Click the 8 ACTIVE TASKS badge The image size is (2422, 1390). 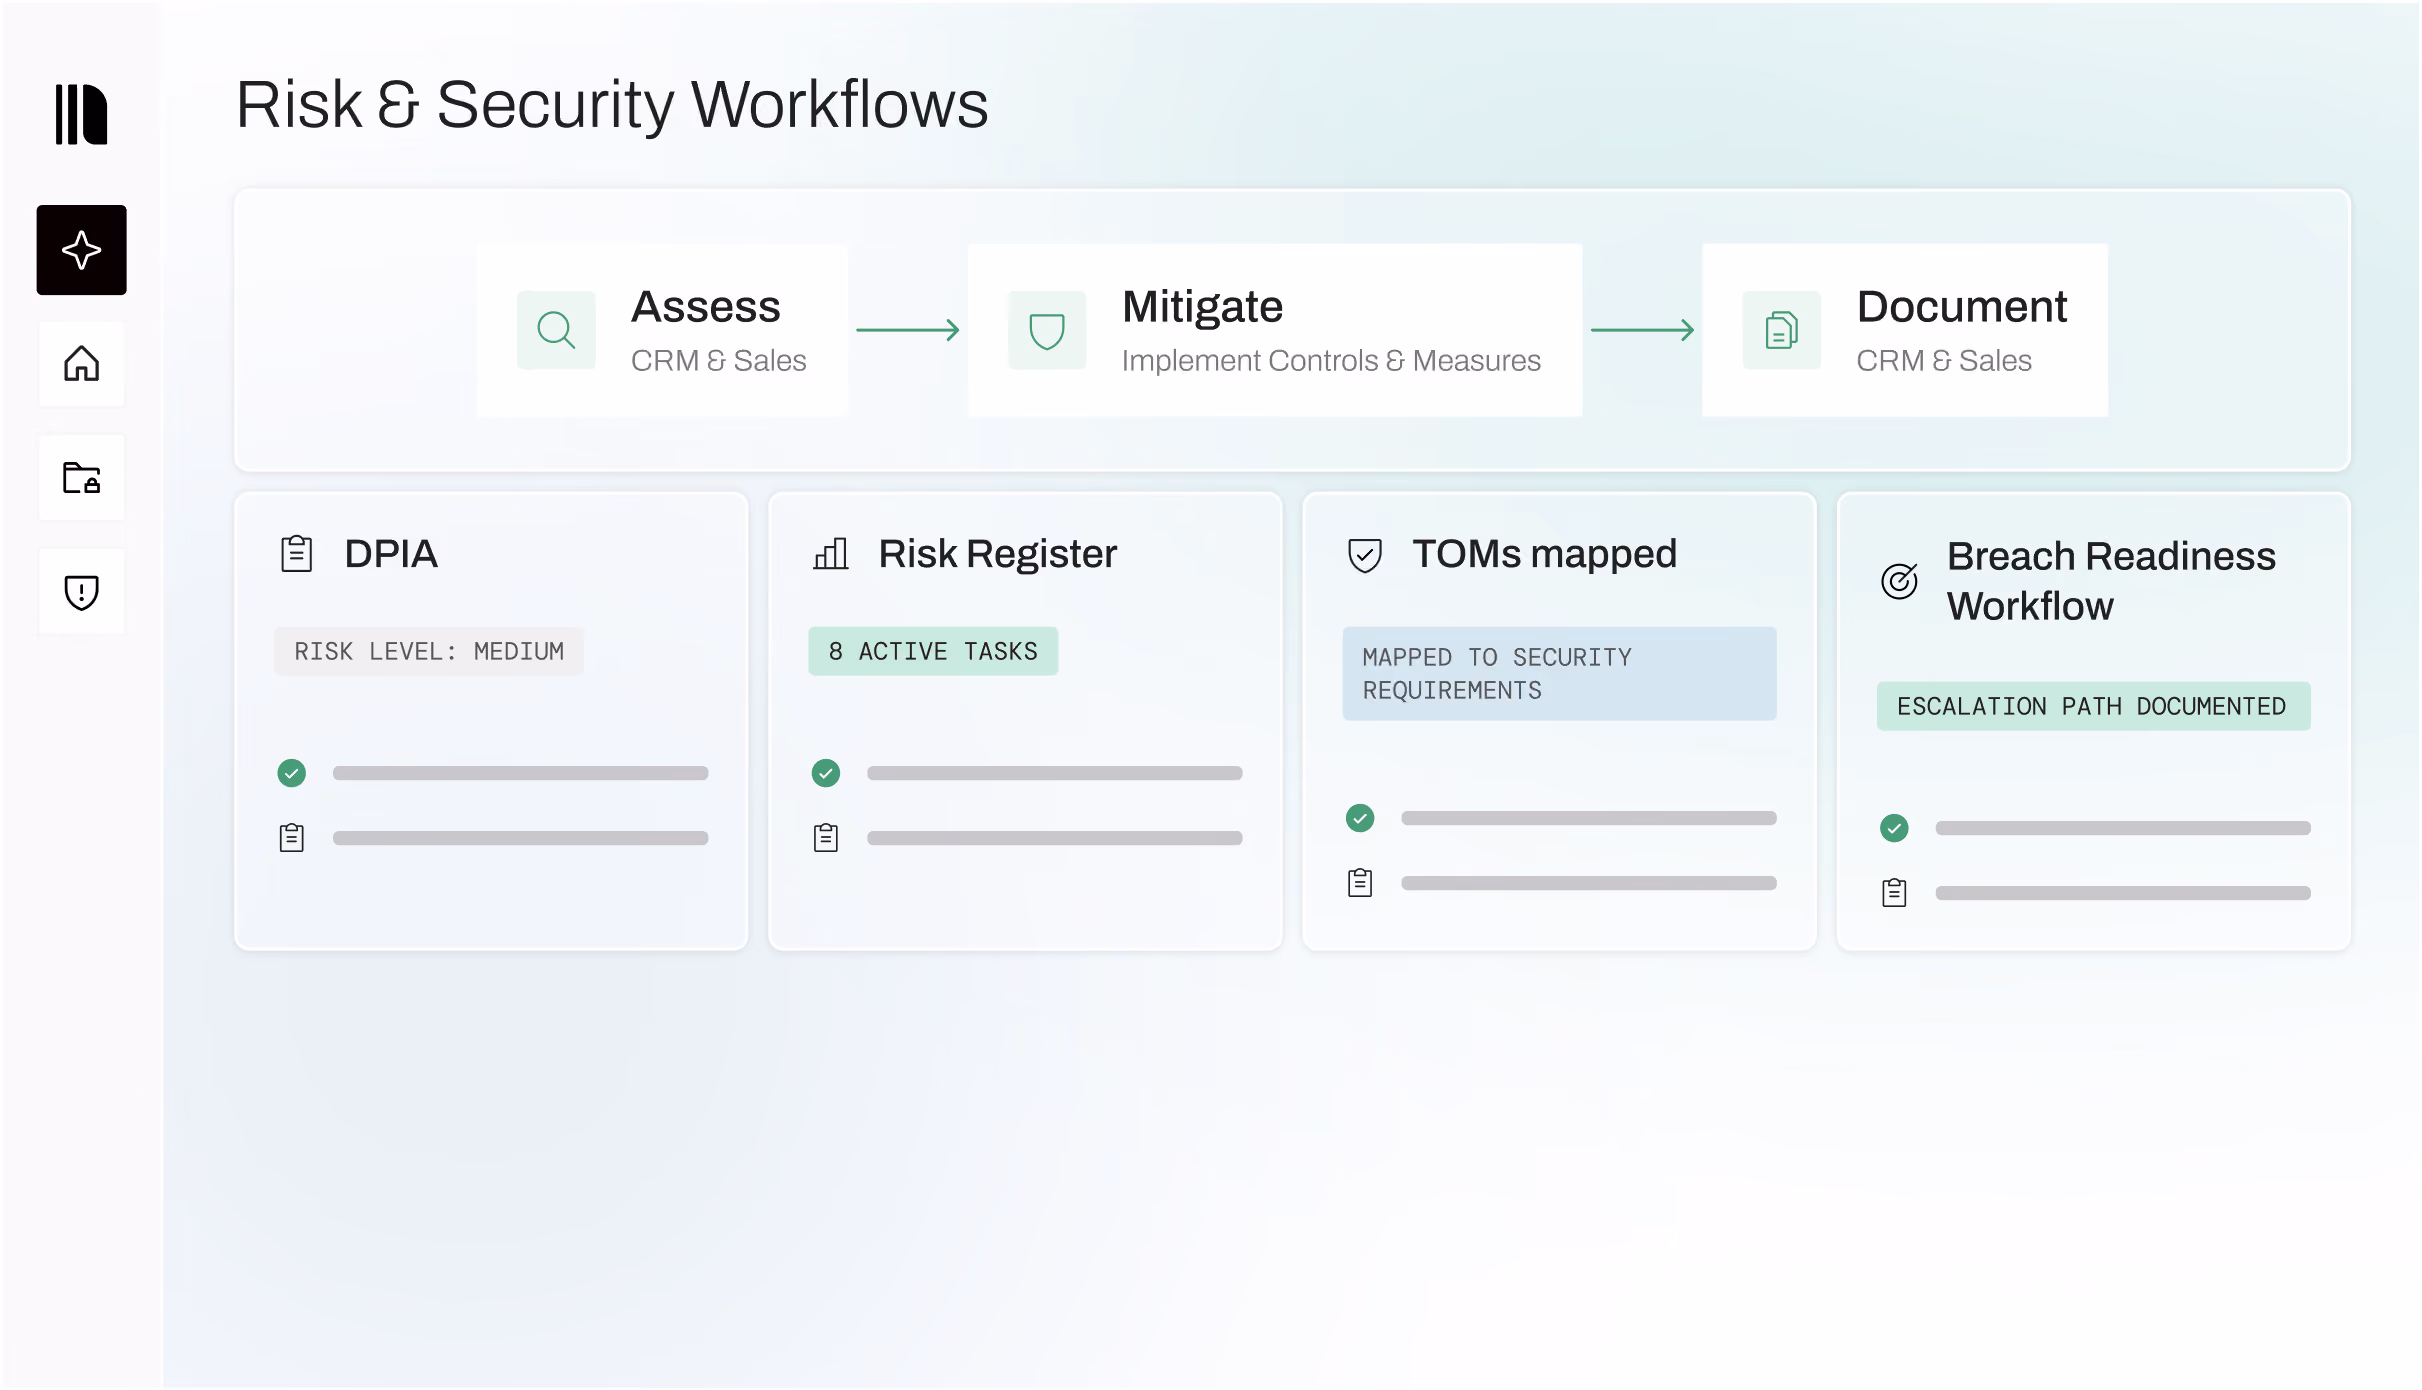[933, 652]
